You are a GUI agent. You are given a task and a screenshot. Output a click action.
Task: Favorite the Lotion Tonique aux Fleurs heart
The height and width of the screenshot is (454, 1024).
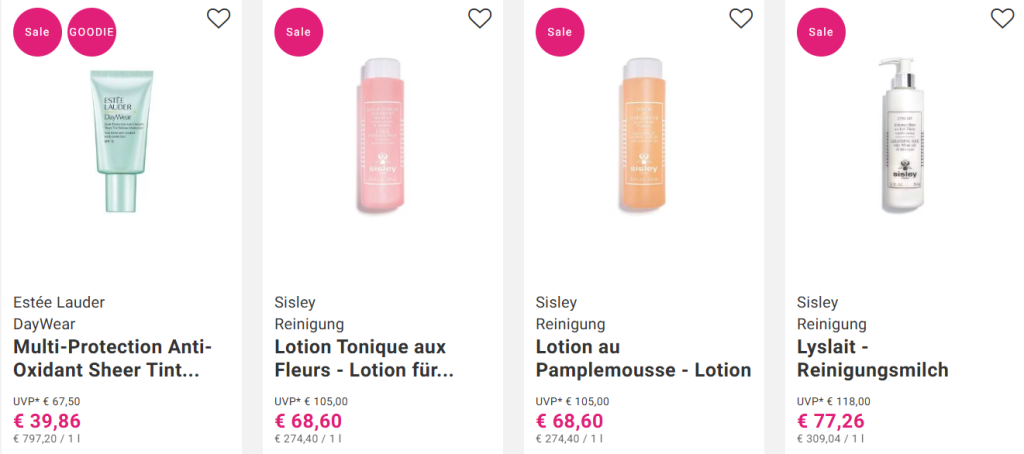coord(480,18)
